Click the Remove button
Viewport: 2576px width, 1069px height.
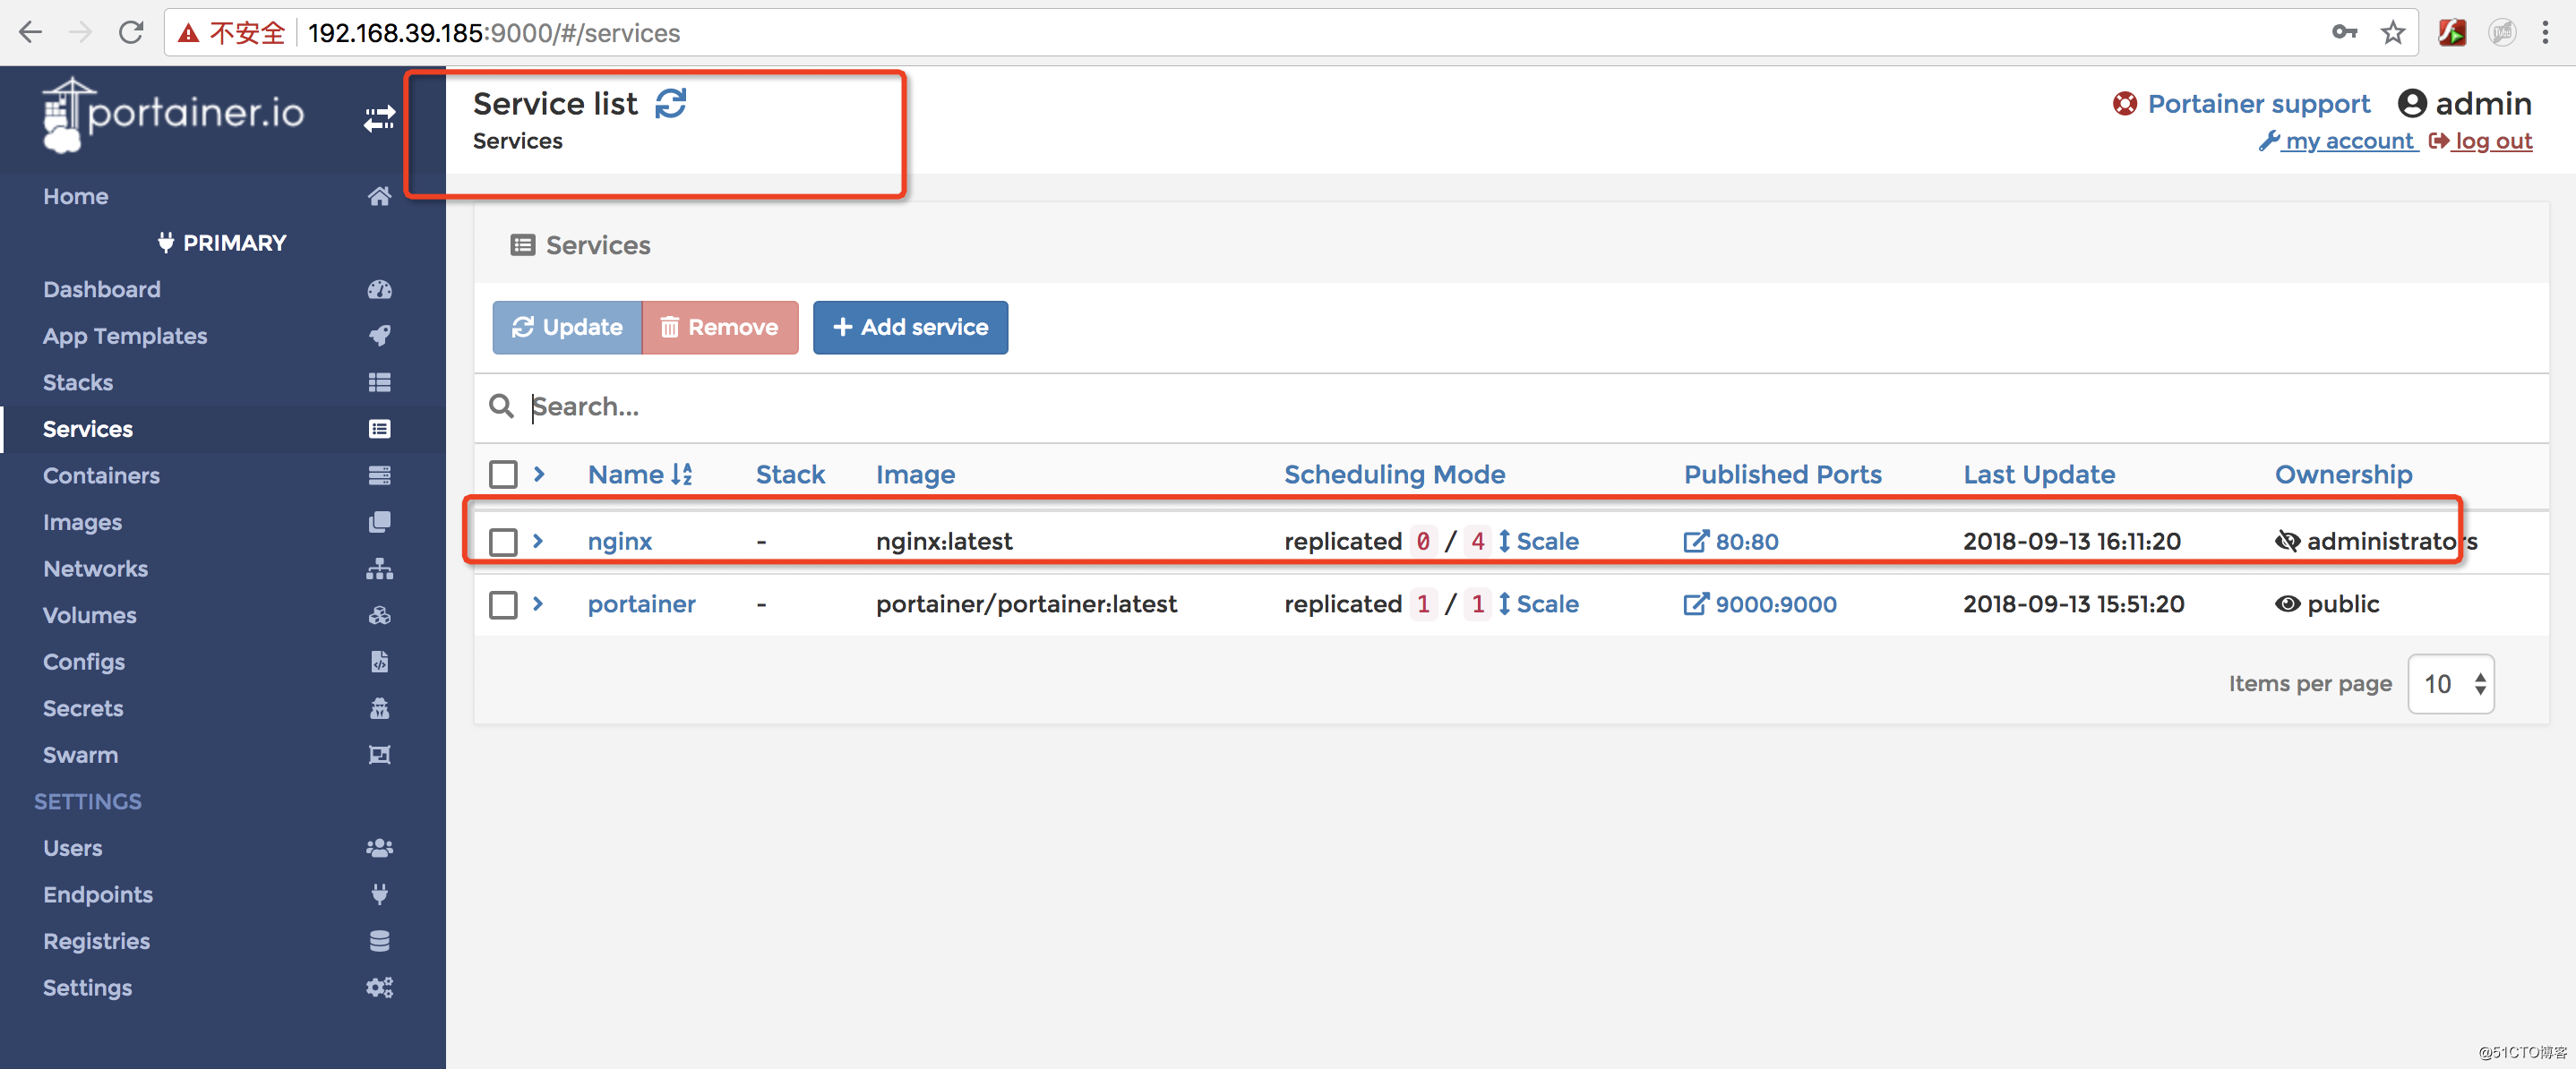pyautogui.click(x=720, y=327)
